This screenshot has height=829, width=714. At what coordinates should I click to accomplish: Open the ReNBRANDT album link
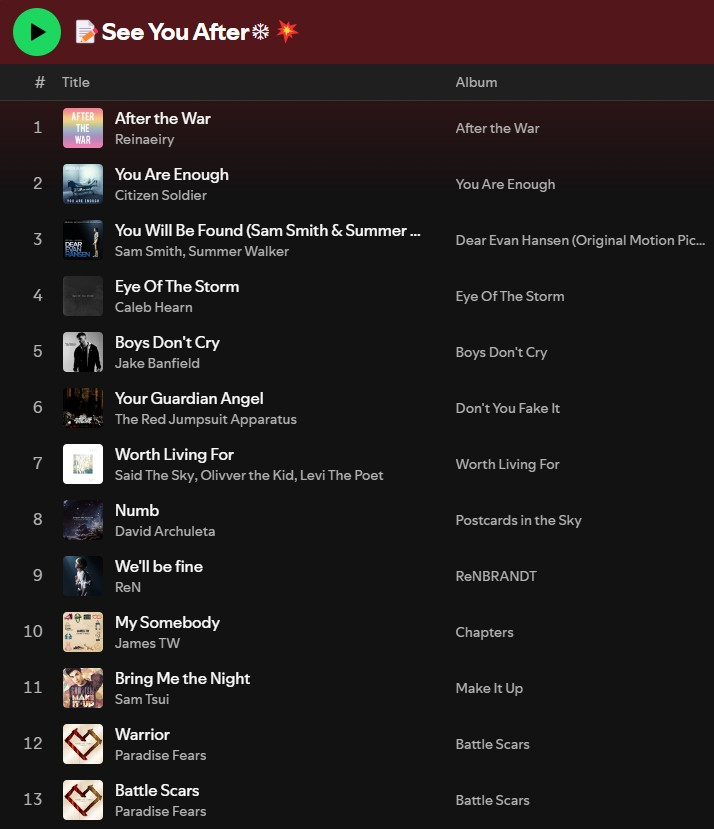[496, 576]
